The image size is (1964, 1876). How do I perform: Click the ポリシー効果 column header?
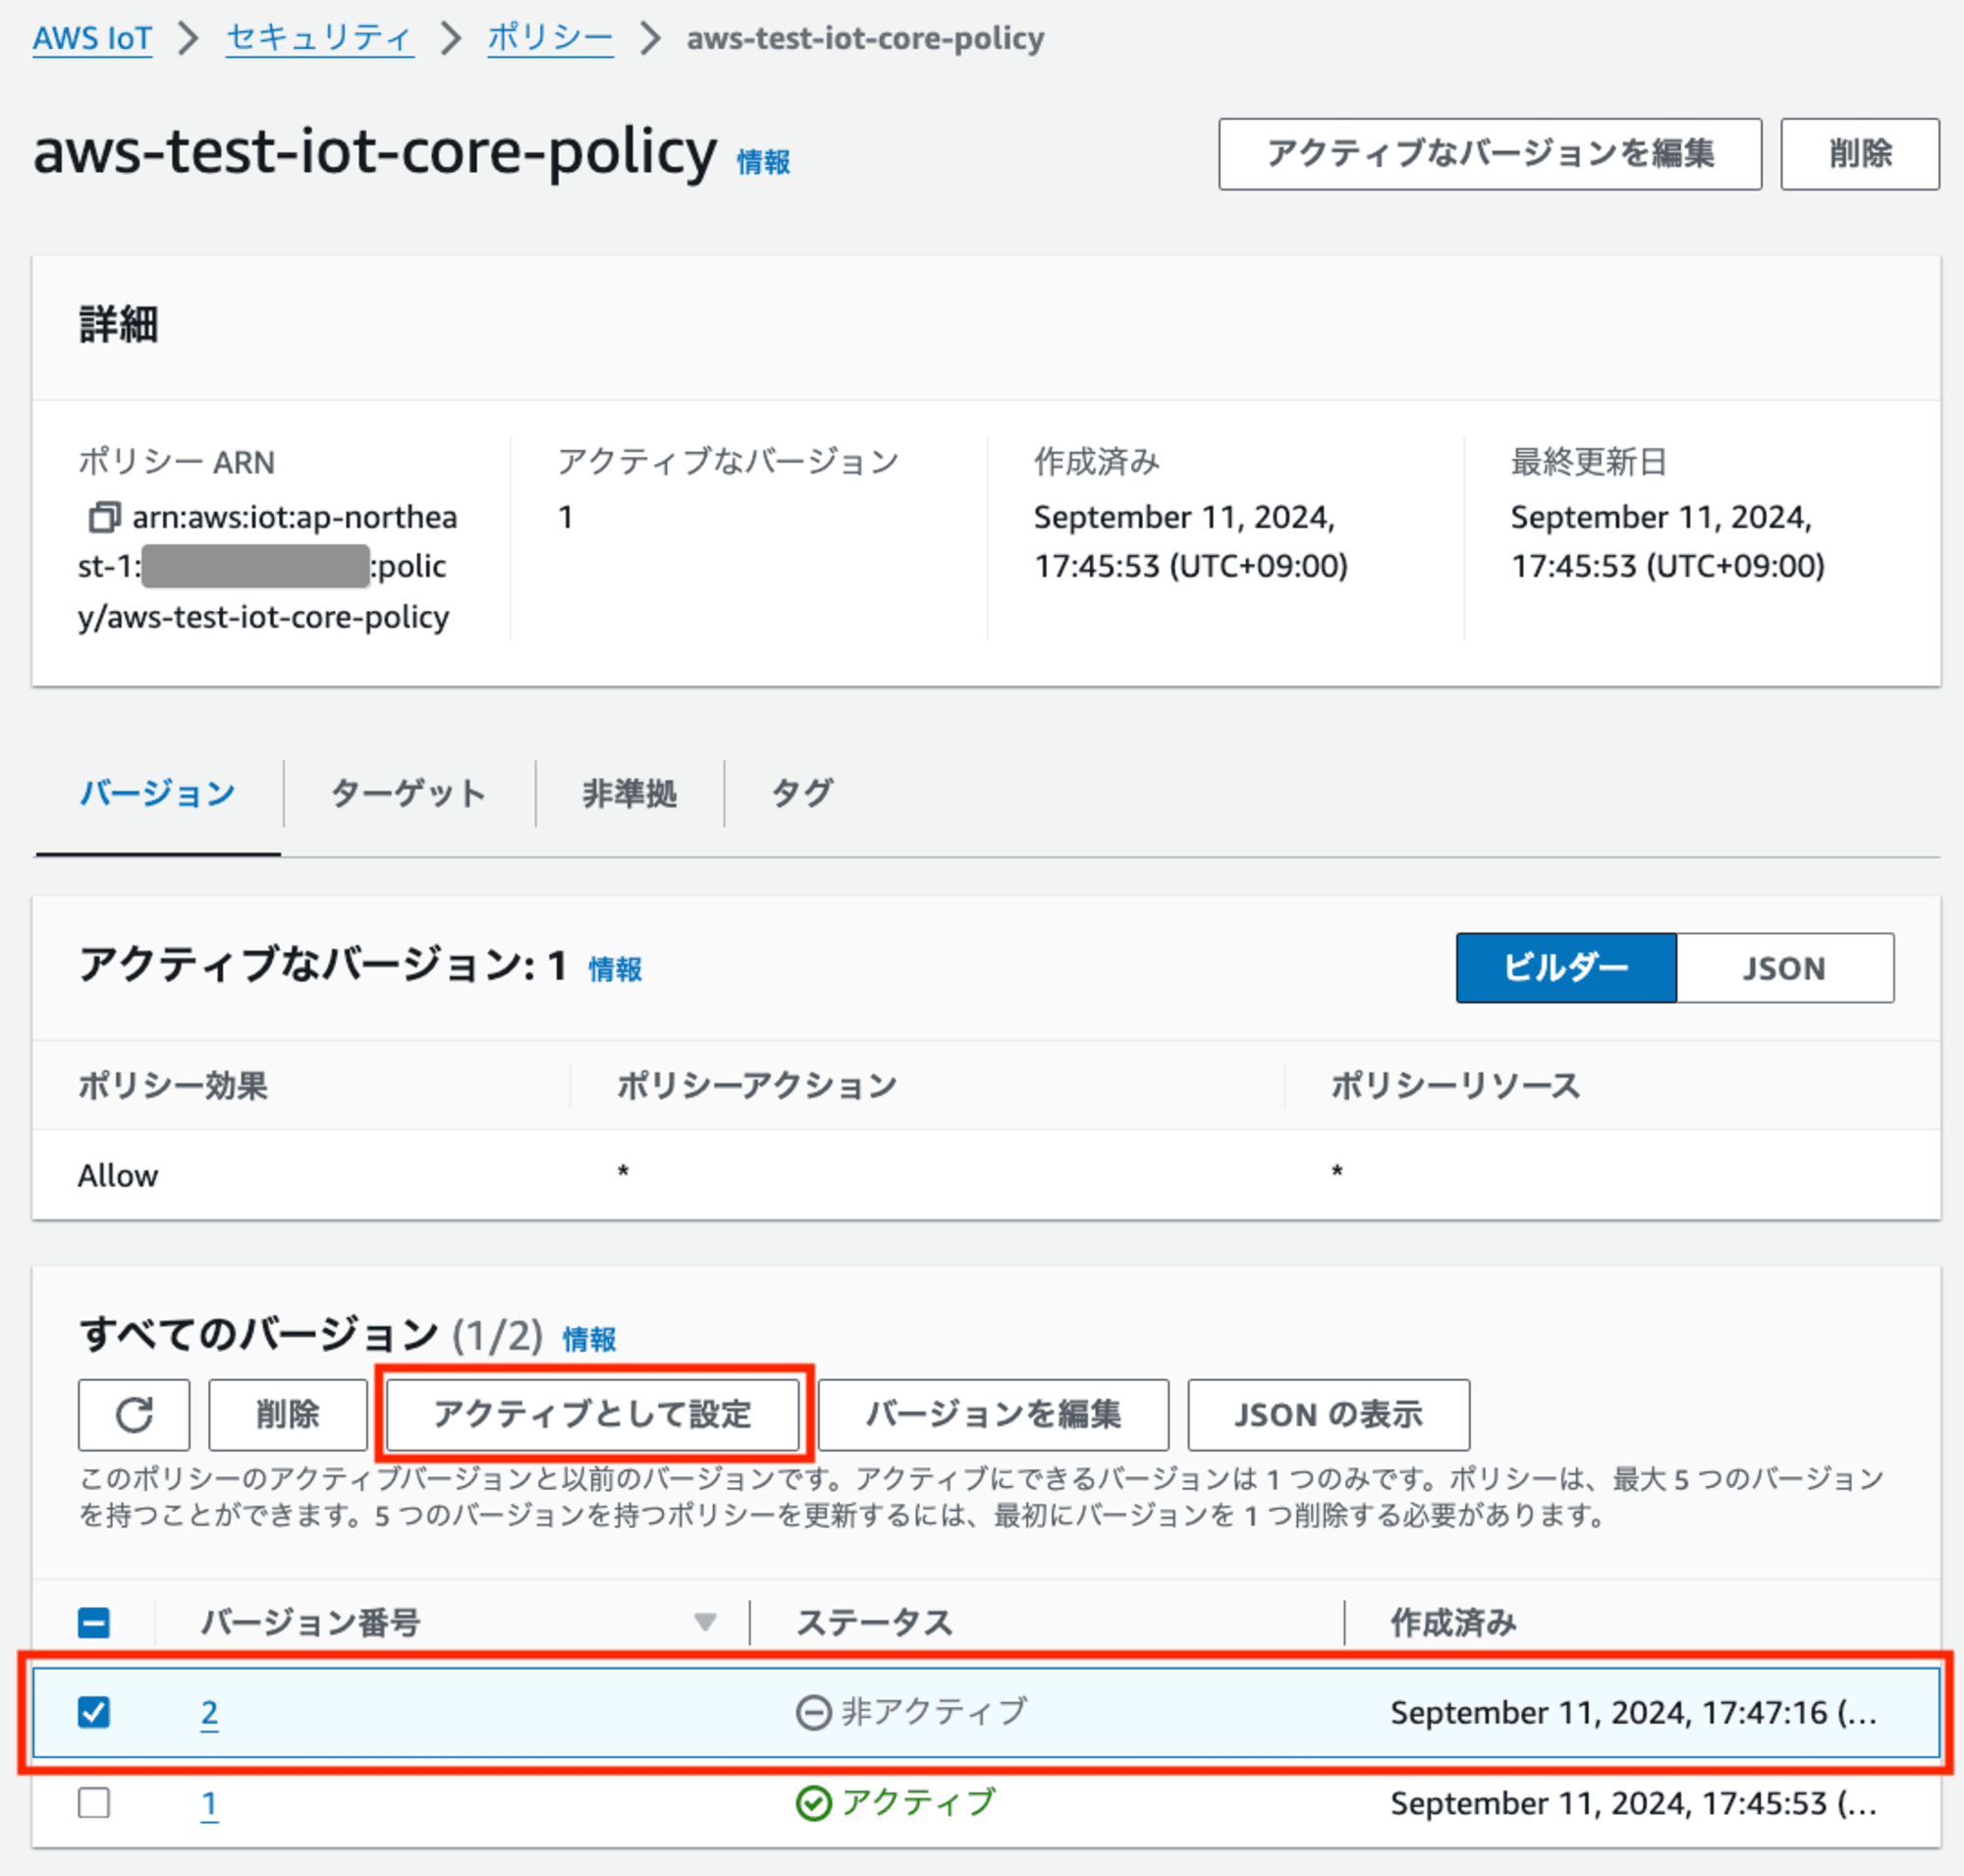[x=173, y=1085]
